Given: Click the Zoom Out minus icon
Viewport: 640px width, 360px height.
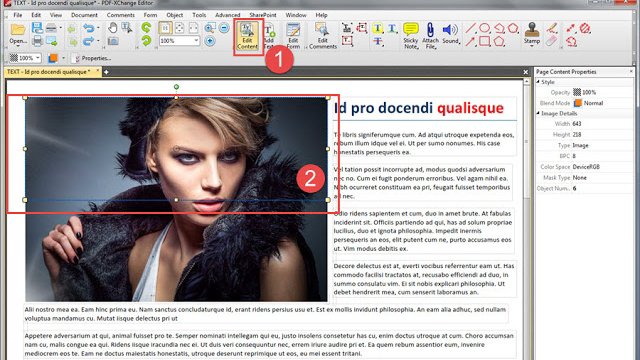Looking at the screenshot, I should pyautogui.click(x=224, y=28).
